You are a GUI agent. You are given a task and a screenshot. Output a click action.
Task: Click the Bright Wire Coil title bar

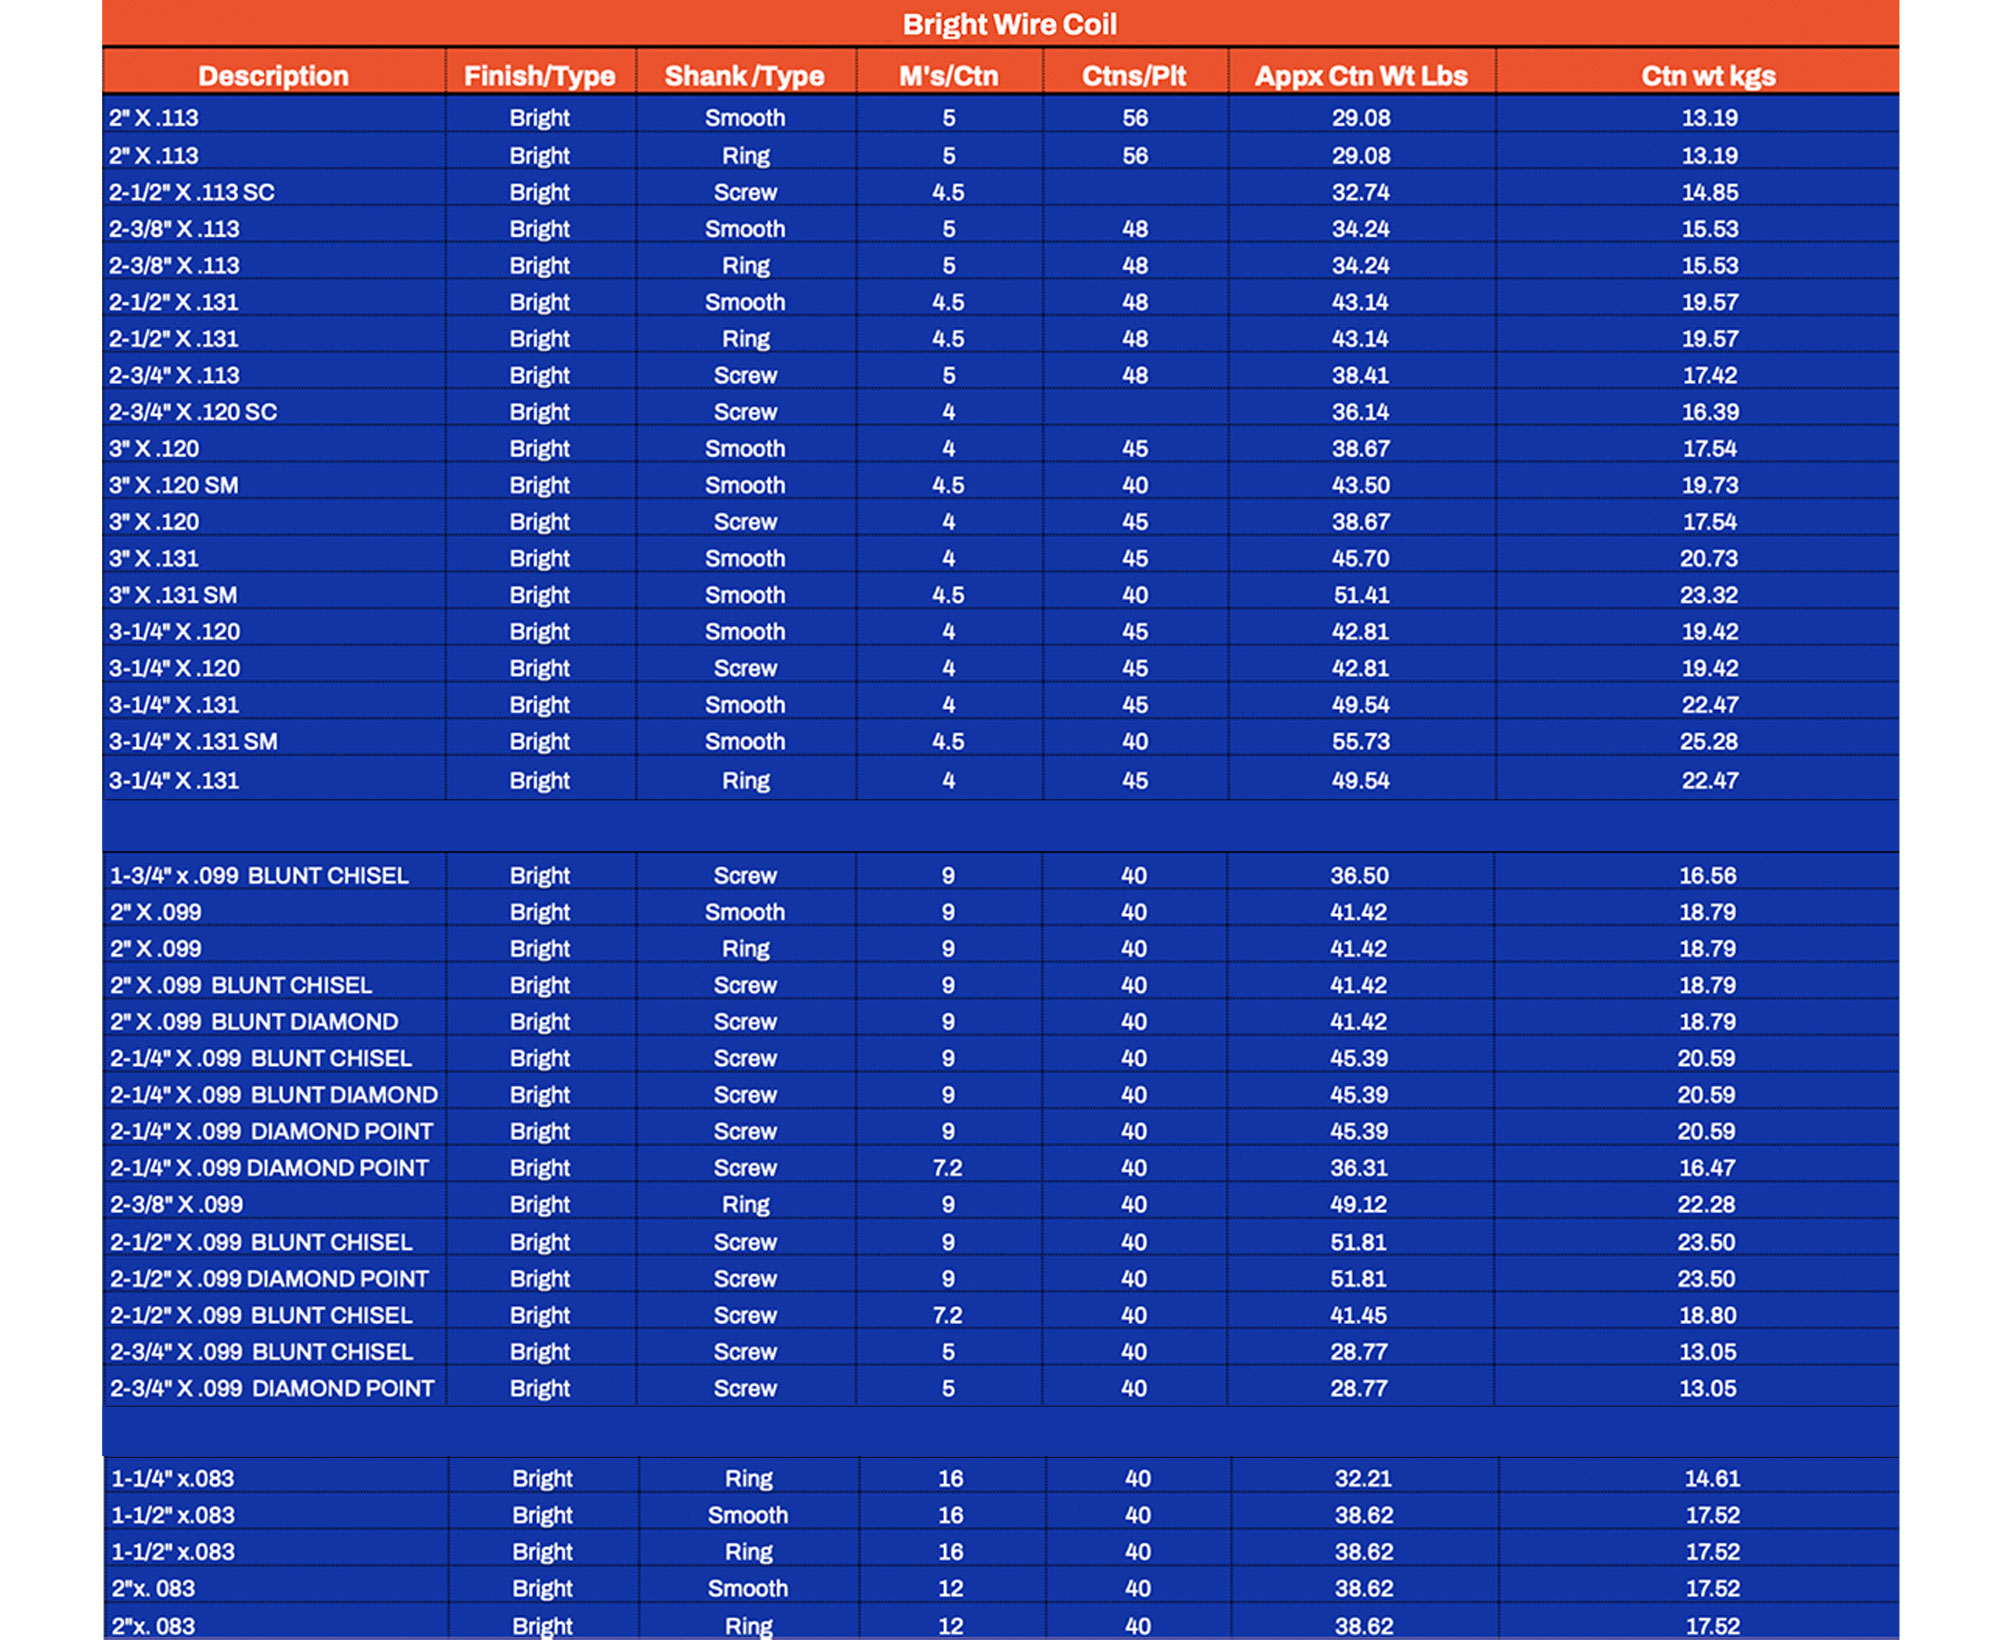(x=1008, y=24)
